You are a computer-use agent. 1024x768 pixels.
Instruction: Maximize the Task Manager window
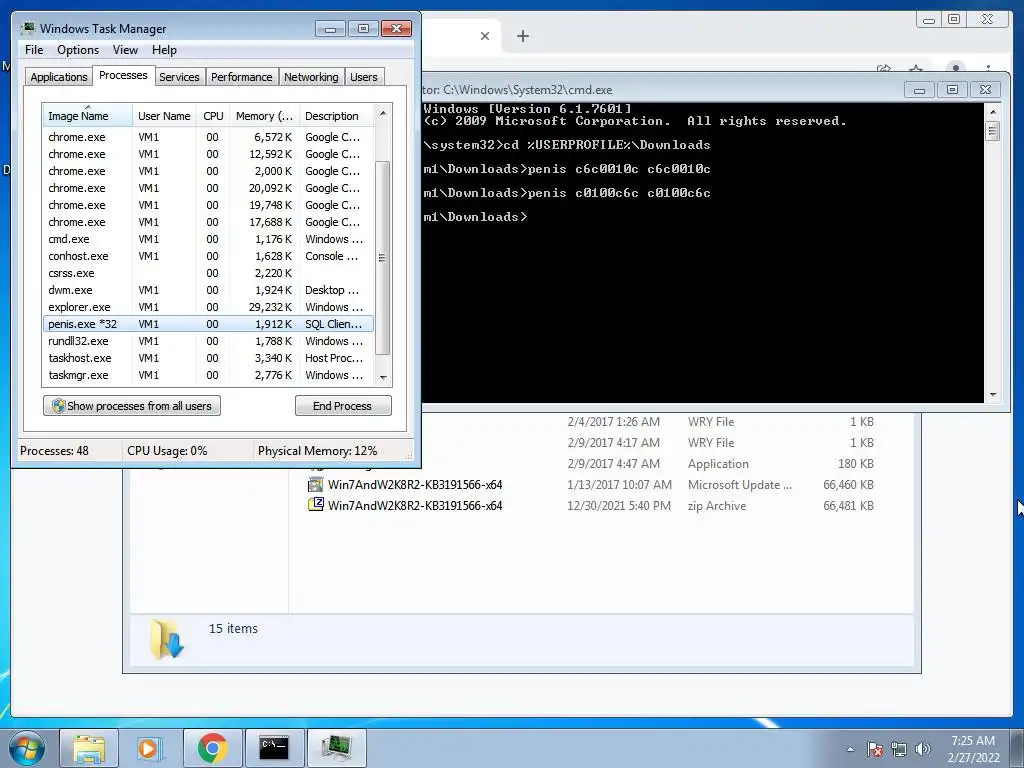[363, 28]
